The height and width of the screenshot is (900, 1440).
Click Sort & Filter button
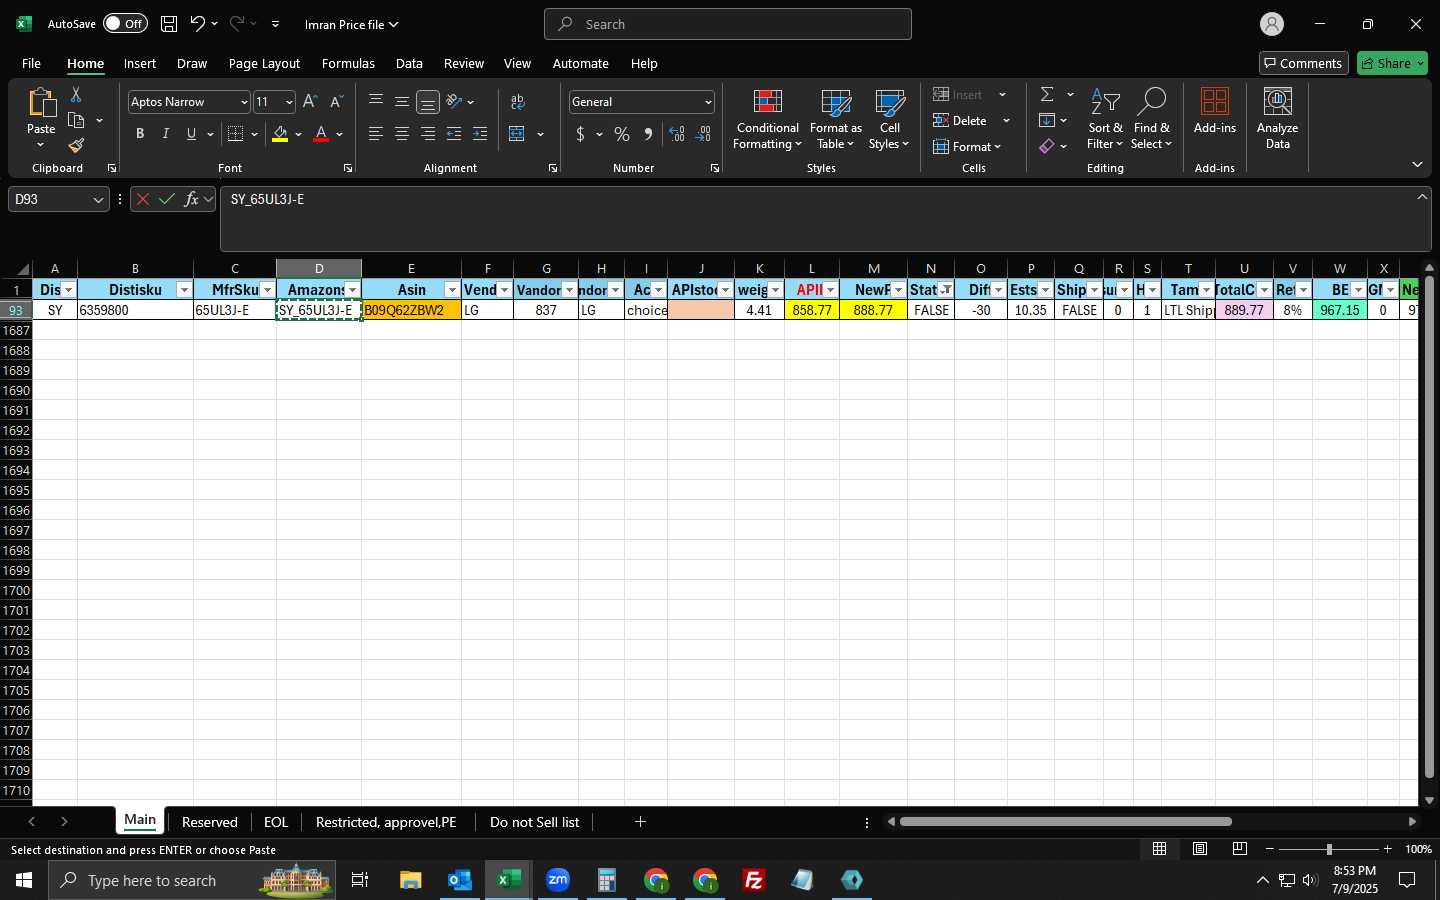[1105, 120]
